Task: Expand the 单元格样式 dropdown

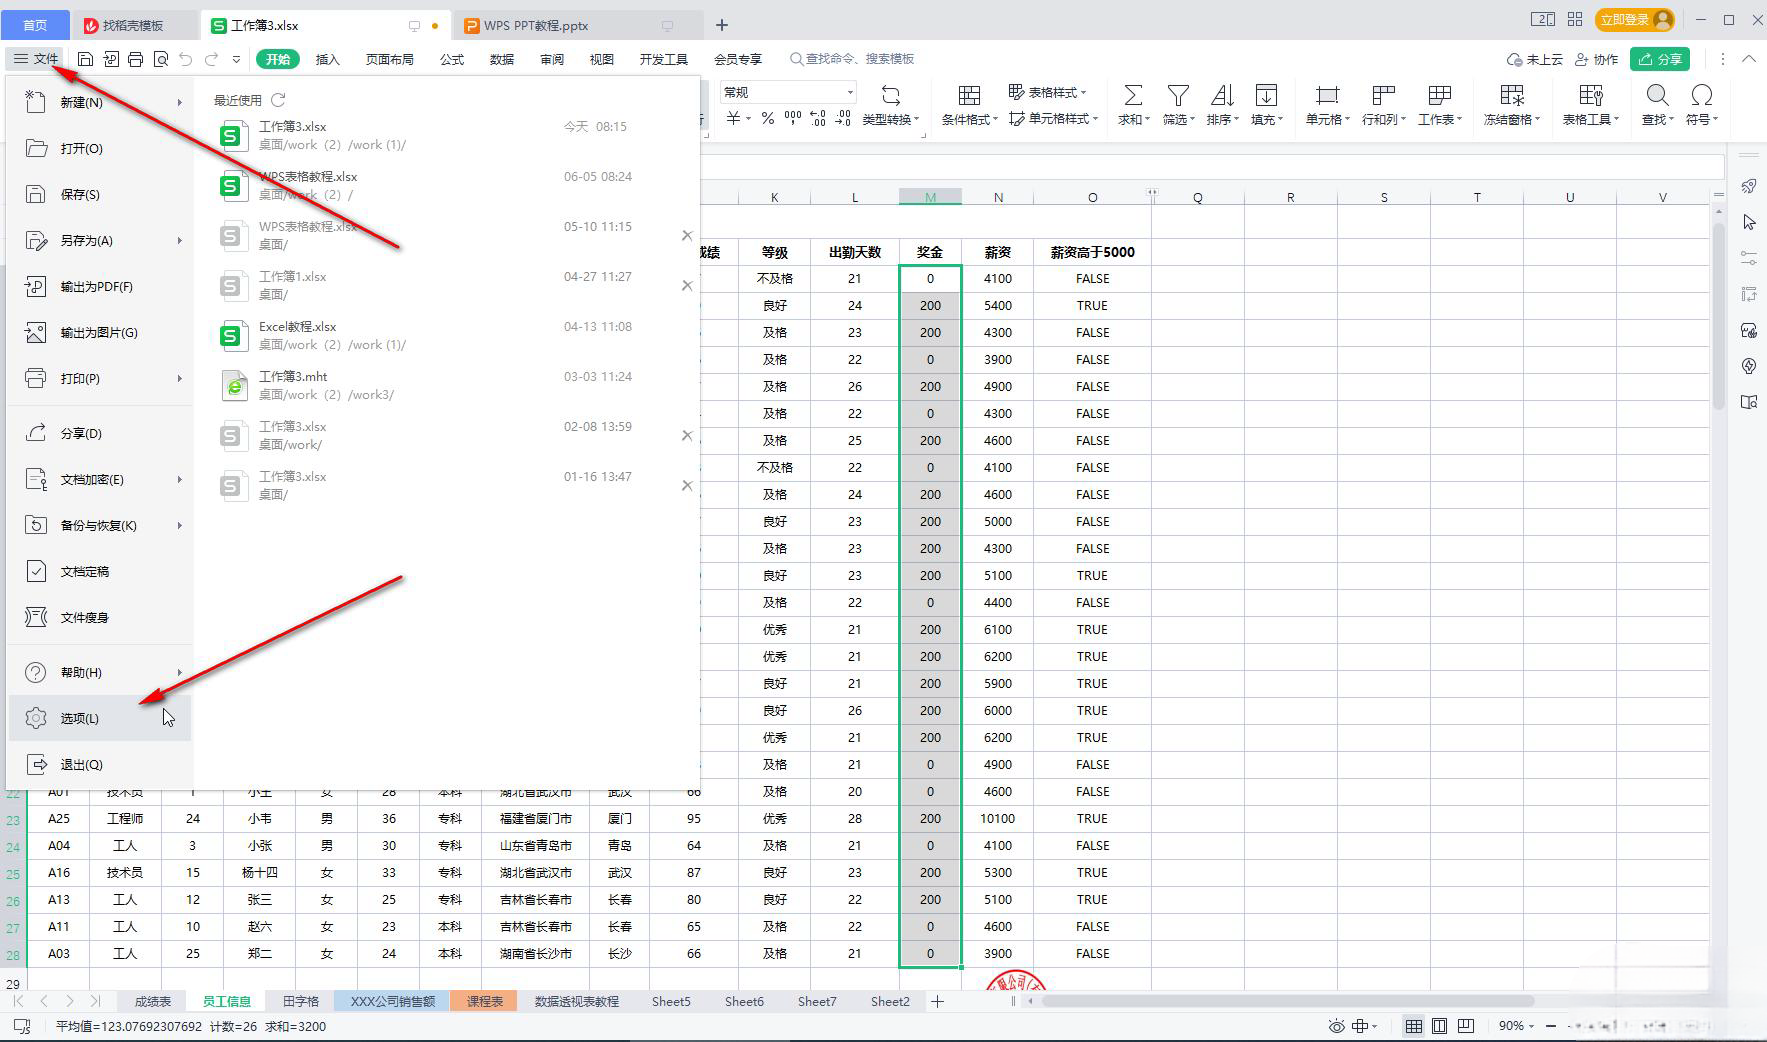Action: [1095, 119]
